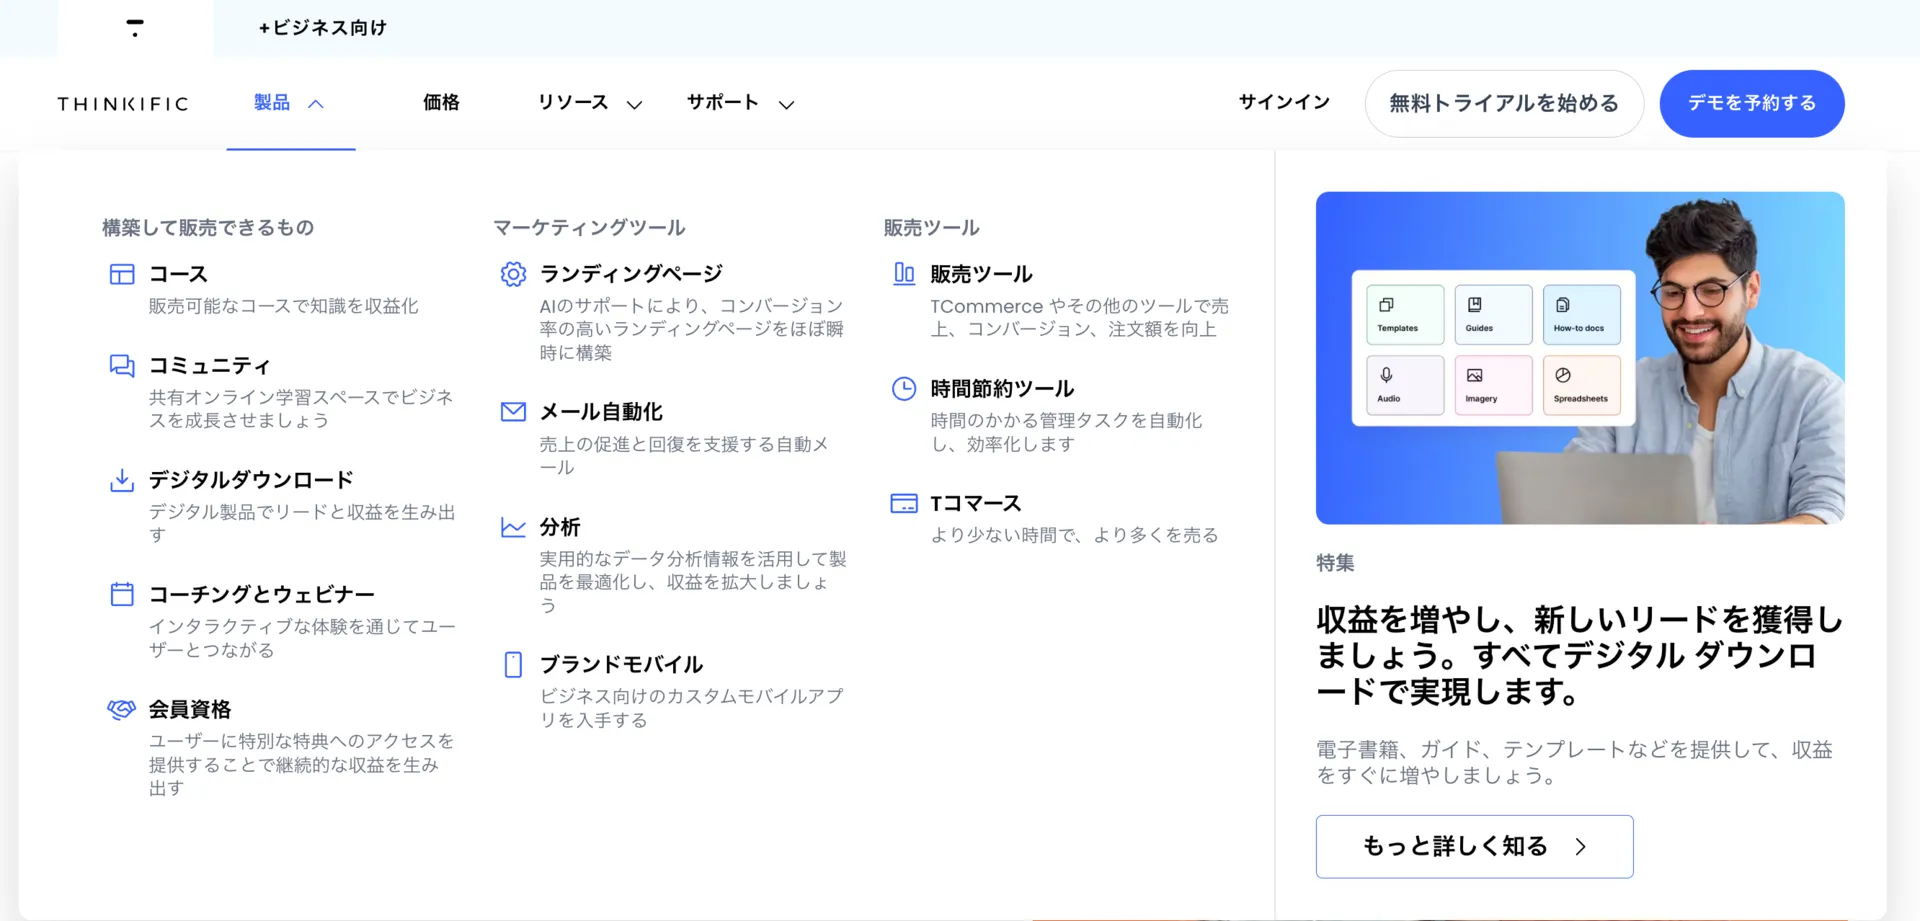Collapse the 製品 dropdown menu
The height and width of the screenshot is (921, 1920).
(289, 103)
